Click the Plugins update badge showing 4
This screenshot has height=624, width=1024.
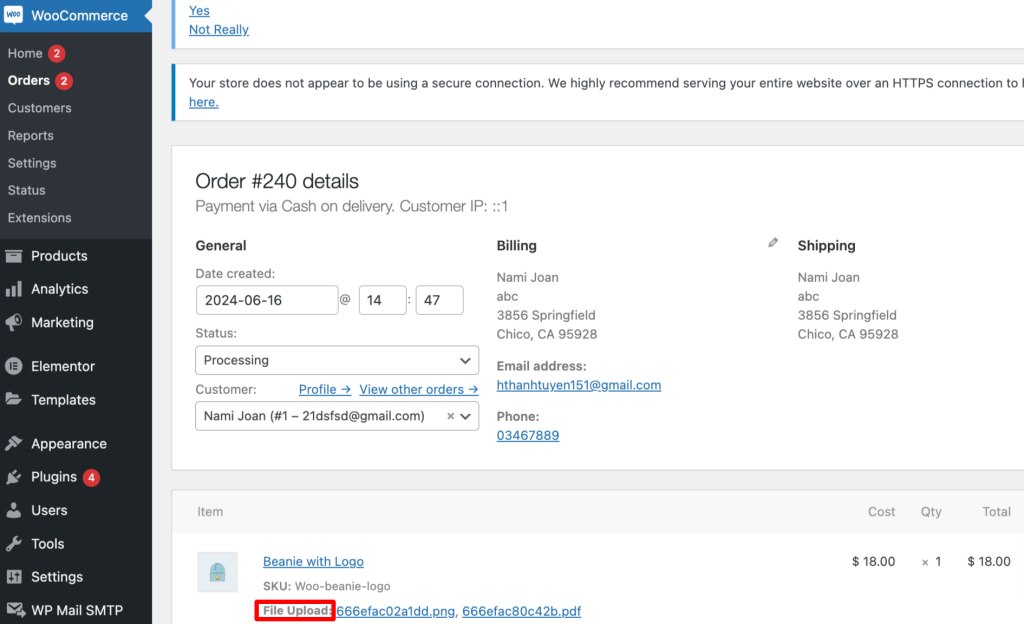pyautogui.click(x=91, y=478)
